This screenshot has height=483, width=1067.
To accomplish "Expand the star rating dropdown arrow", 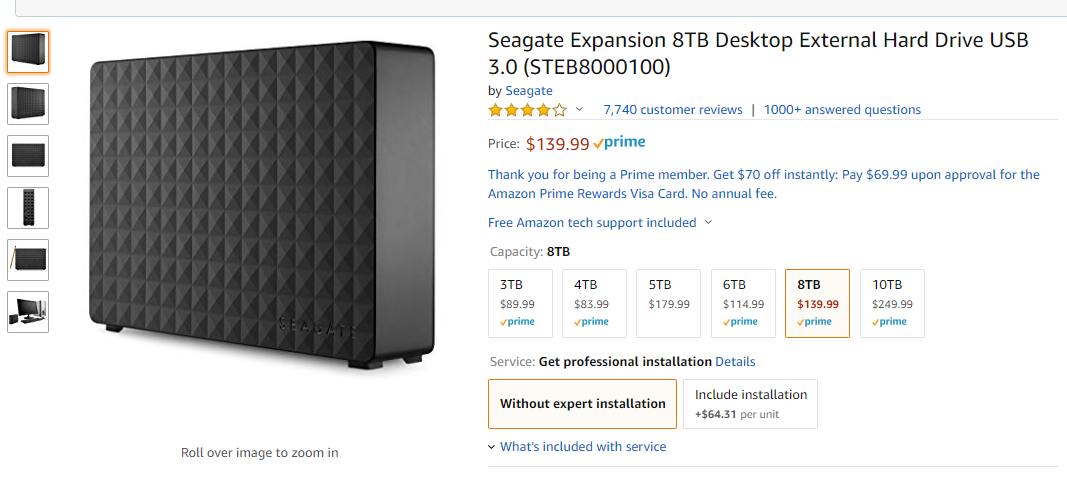I will tap(579, 110).
